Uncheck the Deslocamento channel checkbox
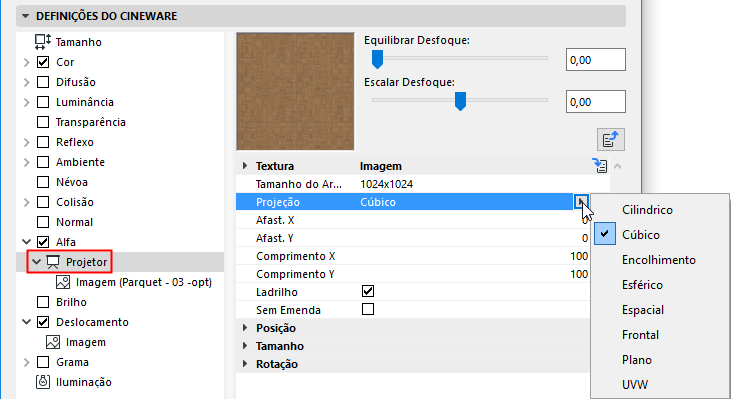 tap(43, 322)
